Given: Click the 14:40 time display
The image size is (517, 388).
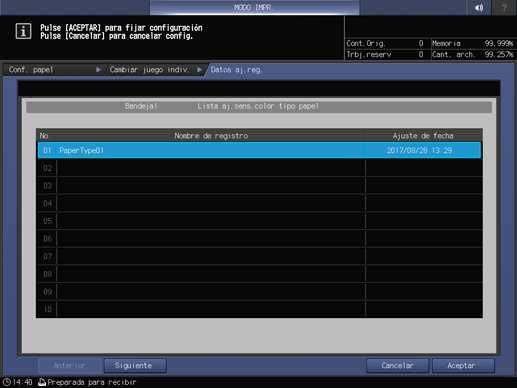Looking at the screenshot, I should coord(22,382).
